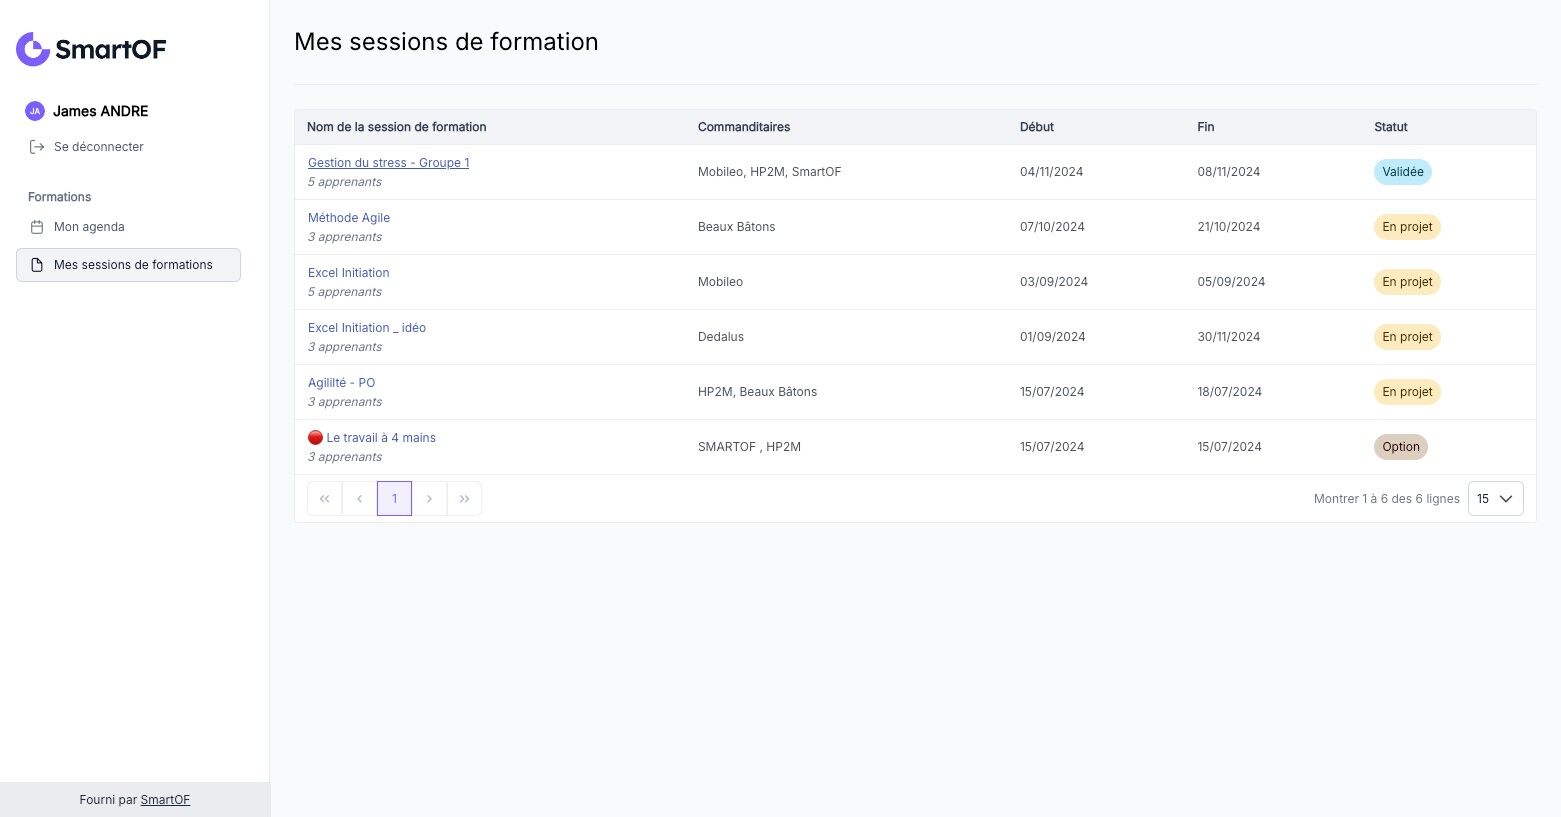Open Gestion du stress - Groupe 1 session

click(x=388, y=163)
